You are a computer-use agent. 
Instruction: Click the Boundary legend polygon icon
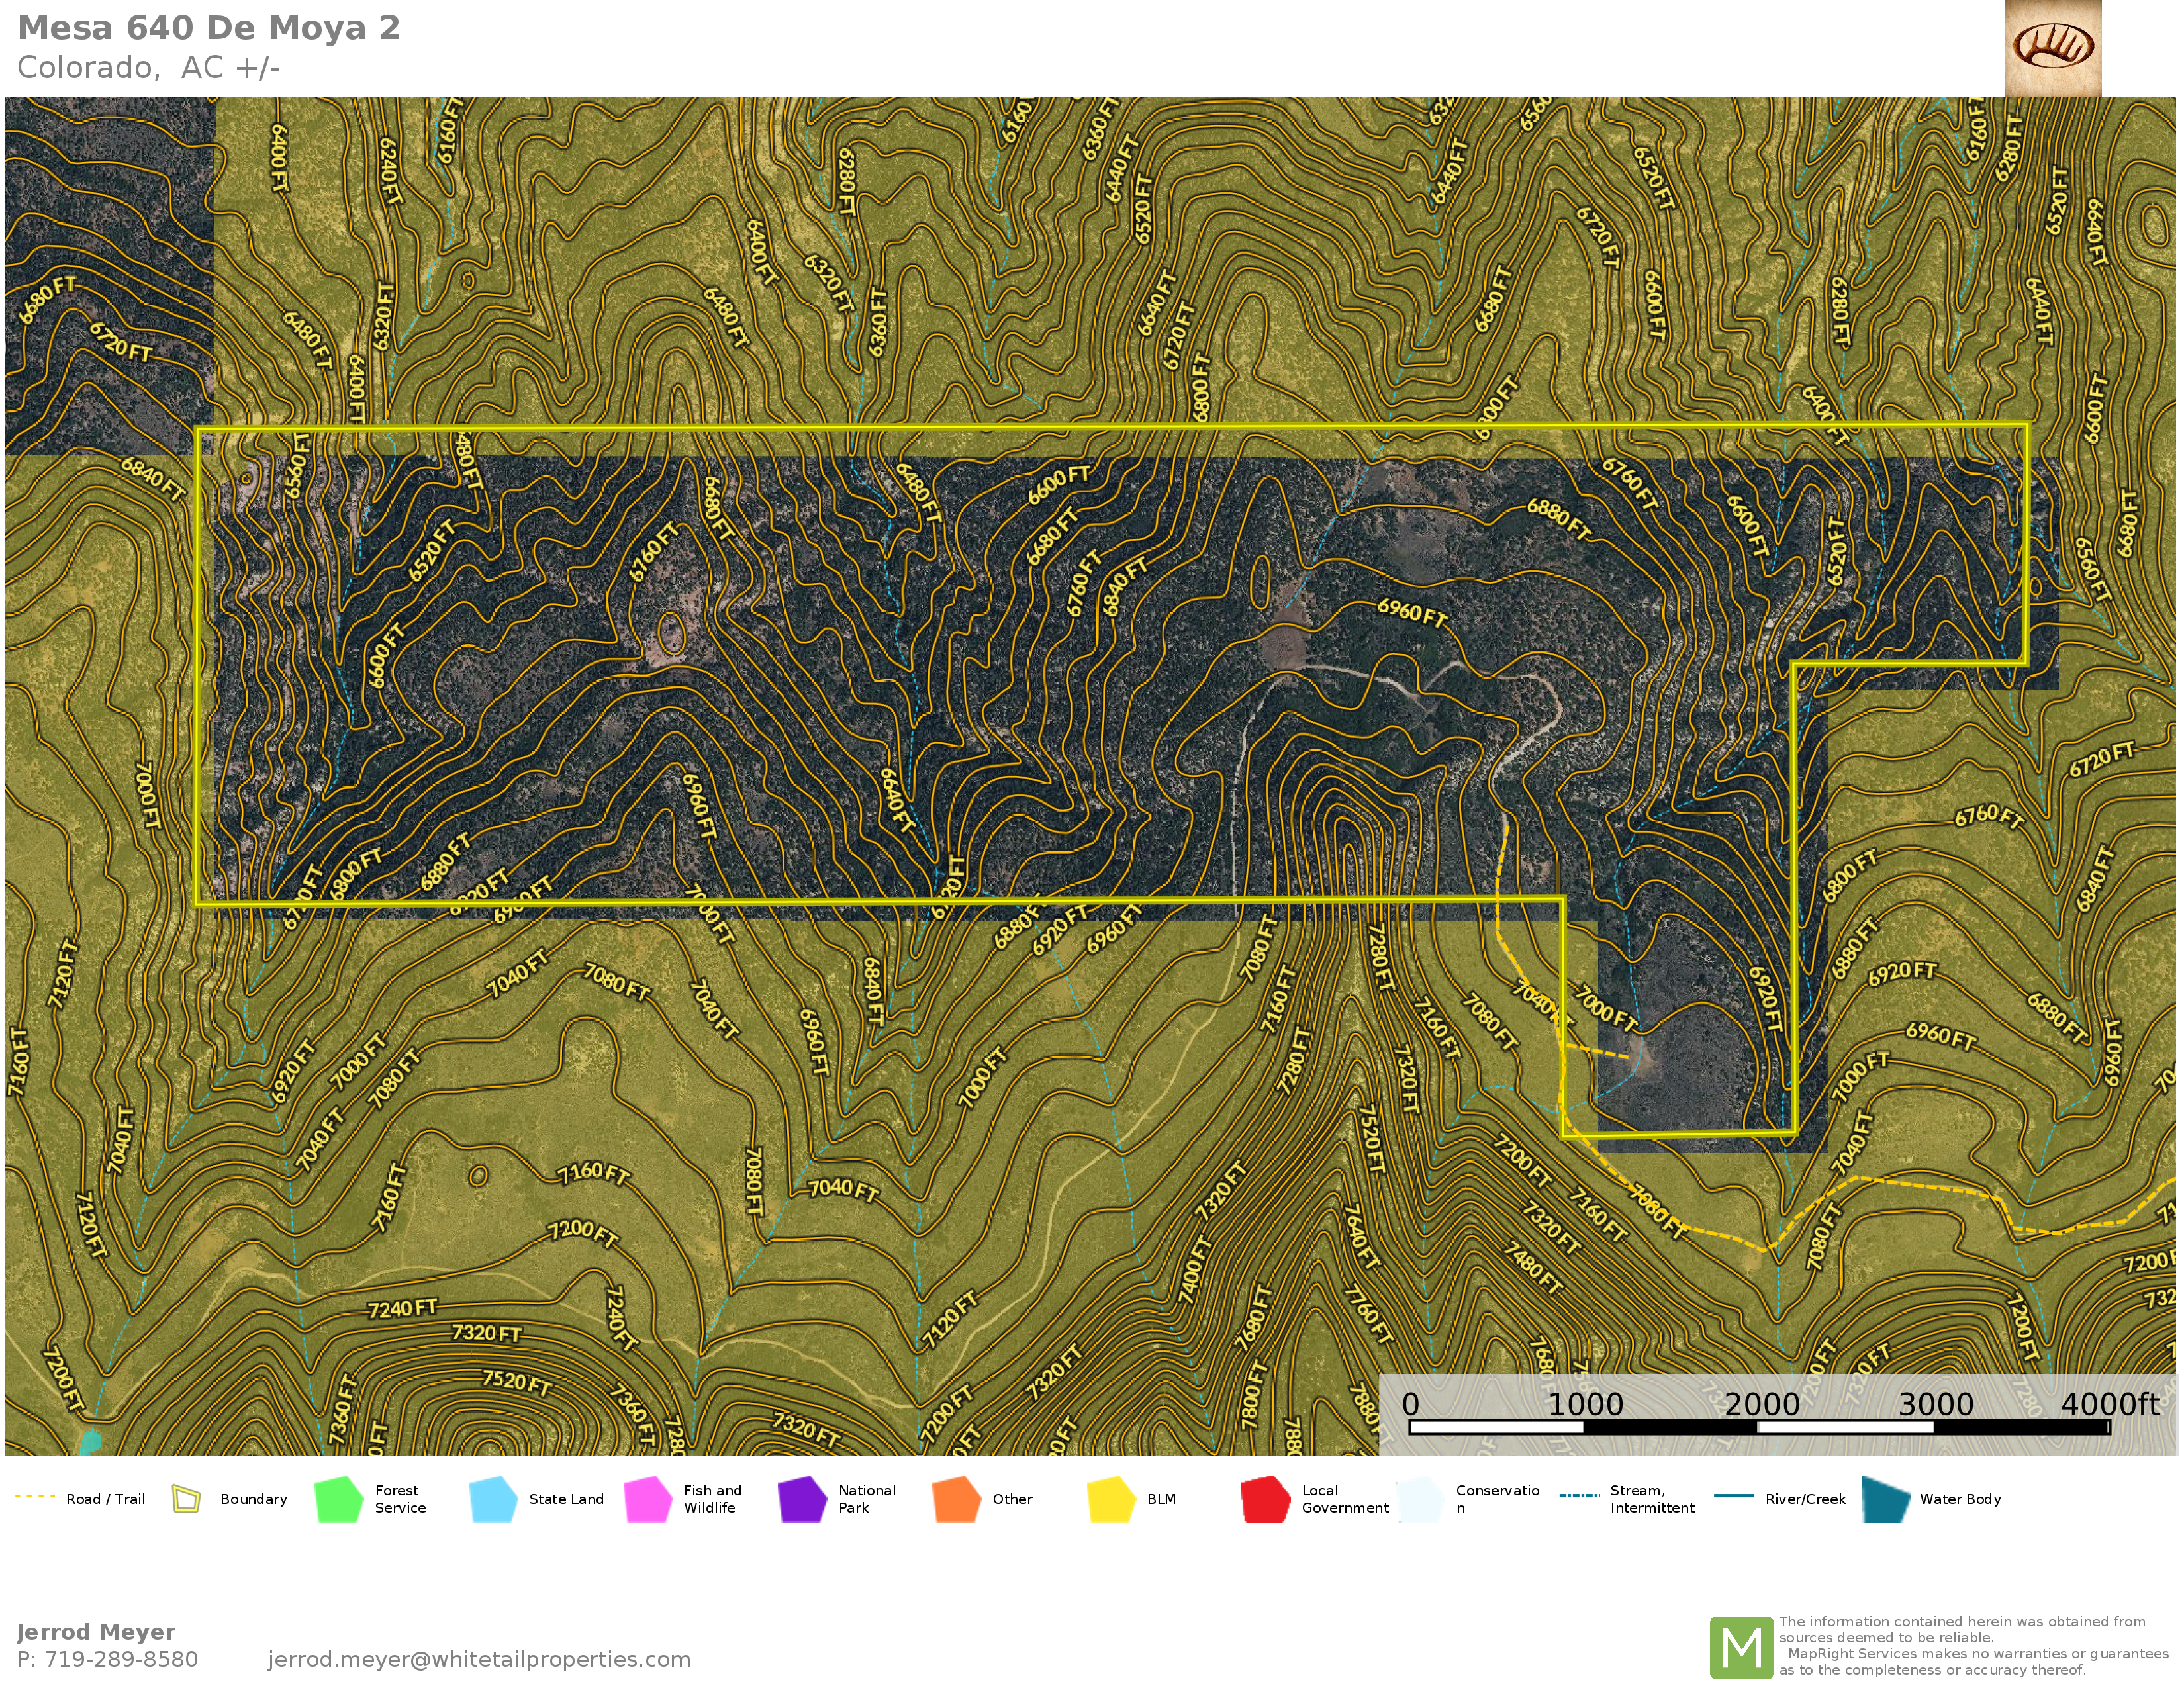pos(186,1499)
